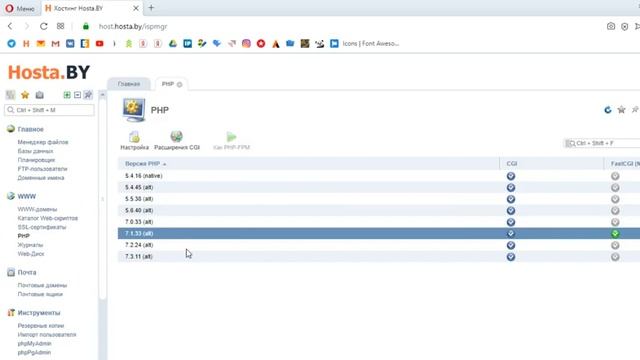Go back in browser history
The width and height of the screenshot is (640, 360).
pos(10,26)
